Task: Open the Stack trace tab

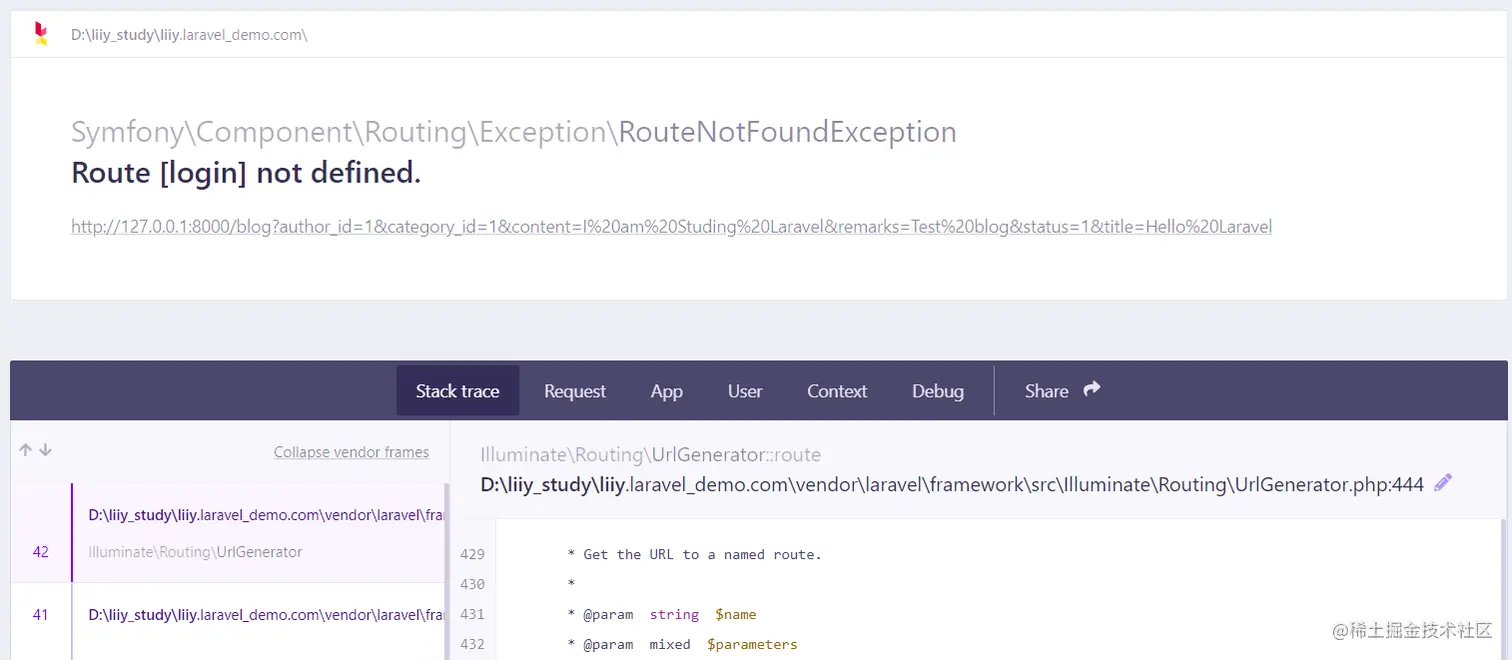Action: (458, 391)
